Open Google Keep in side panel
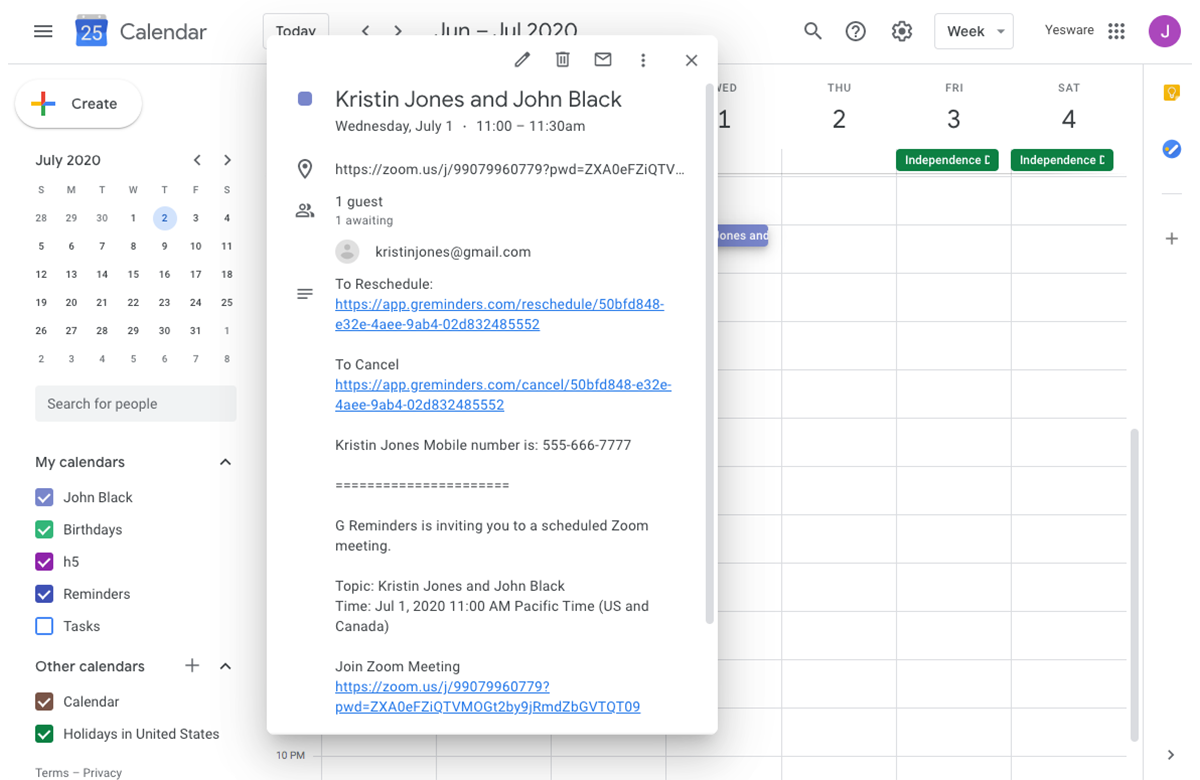The height and width of the screenshot is (780, 1200). pyautogui.click(x=1172, y=93)
